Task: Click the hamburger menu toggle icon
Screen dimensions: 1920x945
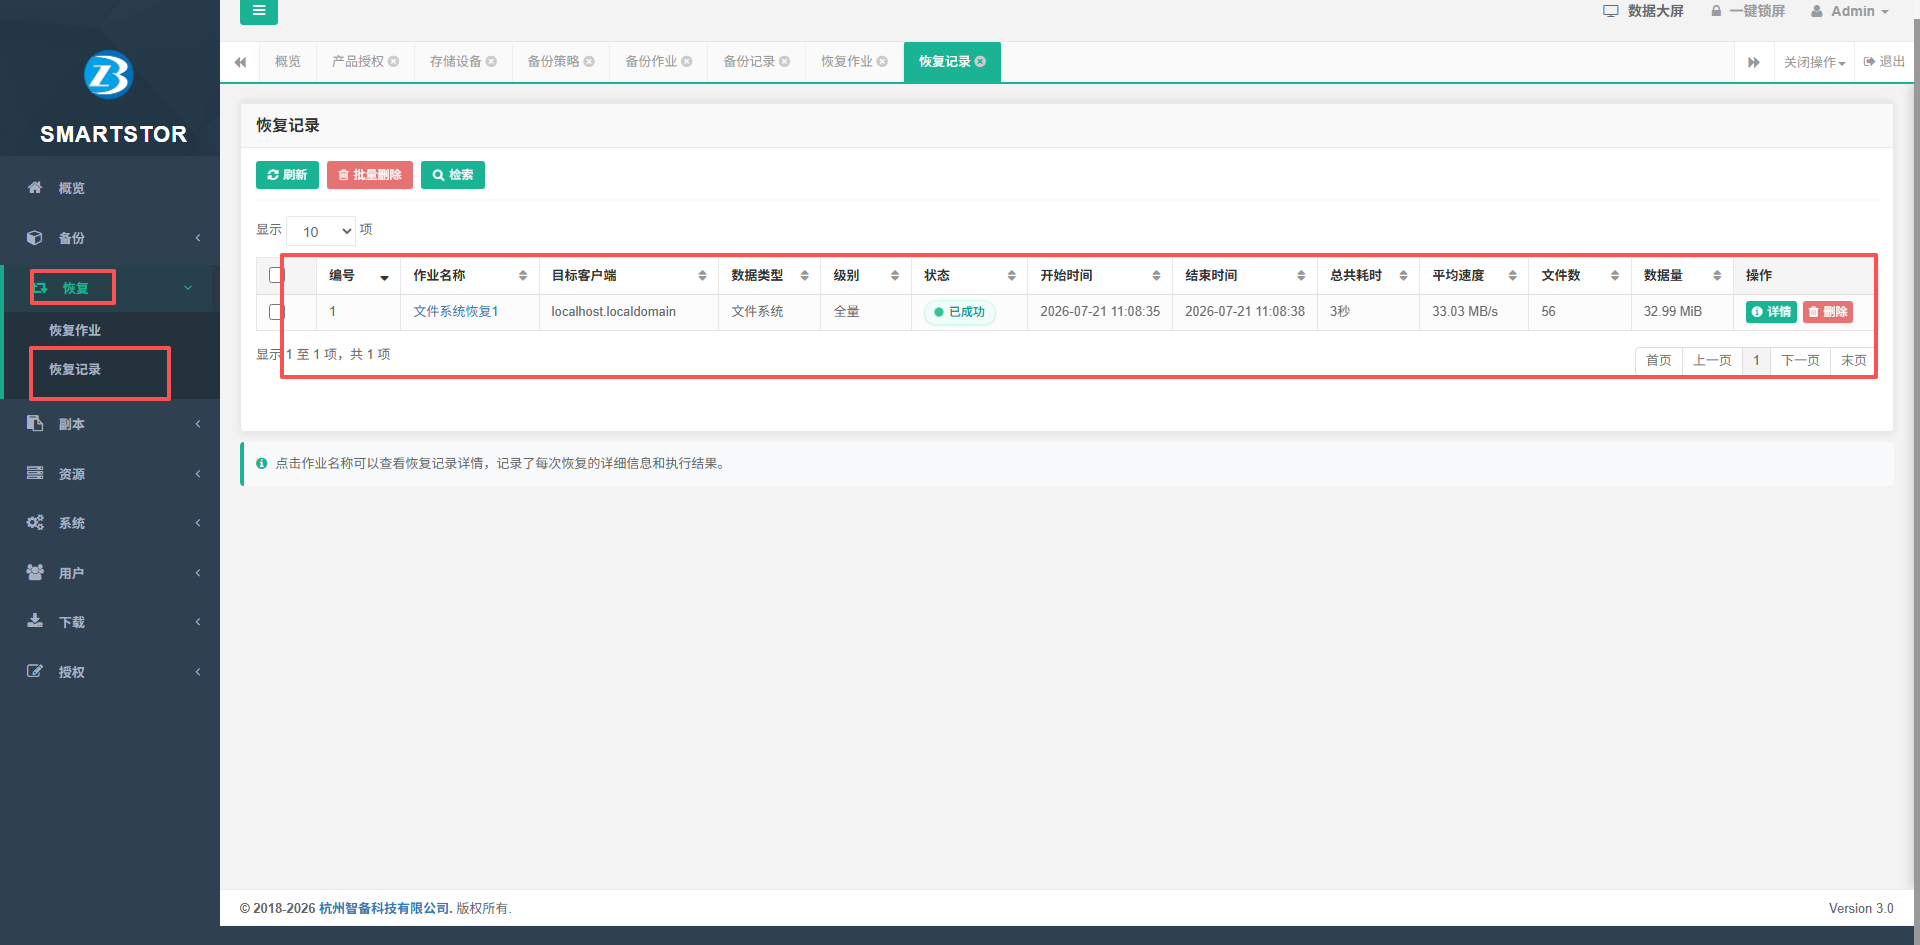Action: click(259, 11)
